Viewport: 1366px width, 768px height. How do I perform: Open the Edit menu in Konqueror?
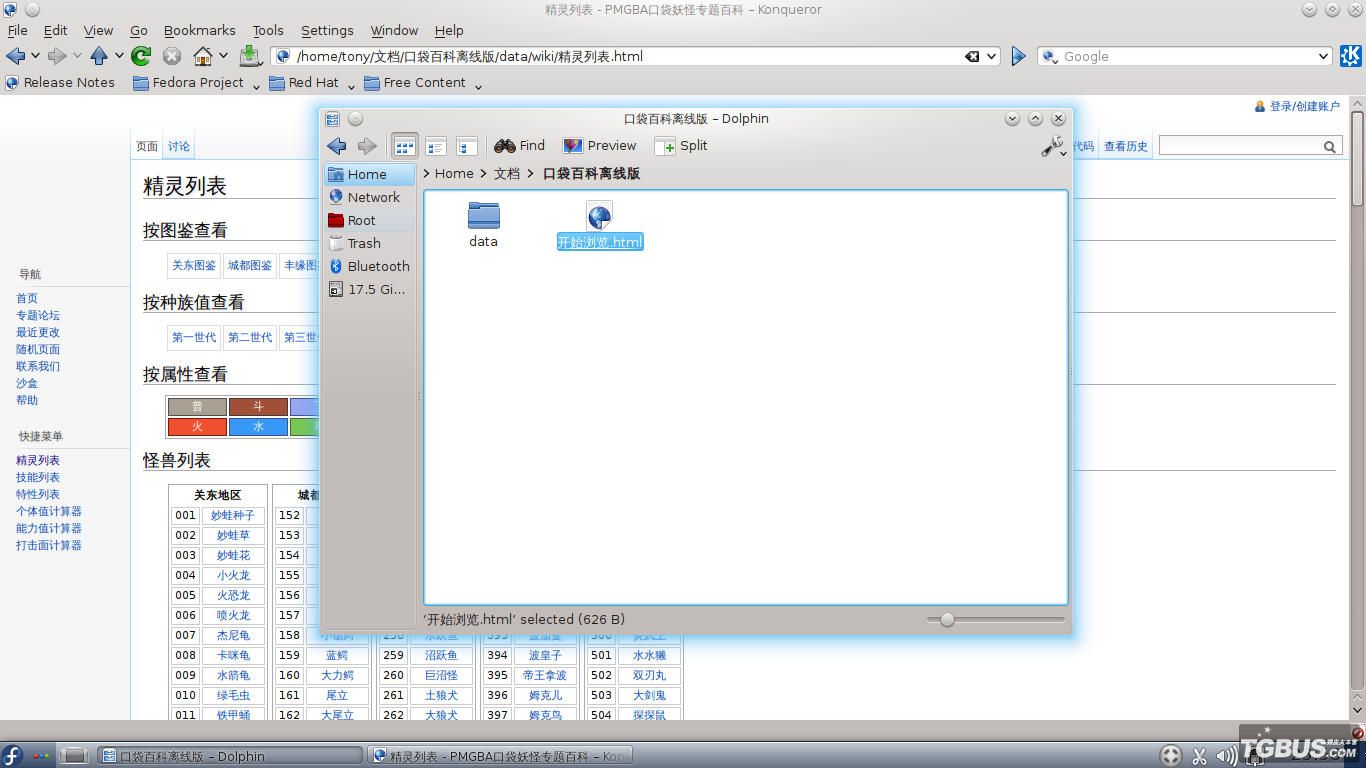click(56, 30)
